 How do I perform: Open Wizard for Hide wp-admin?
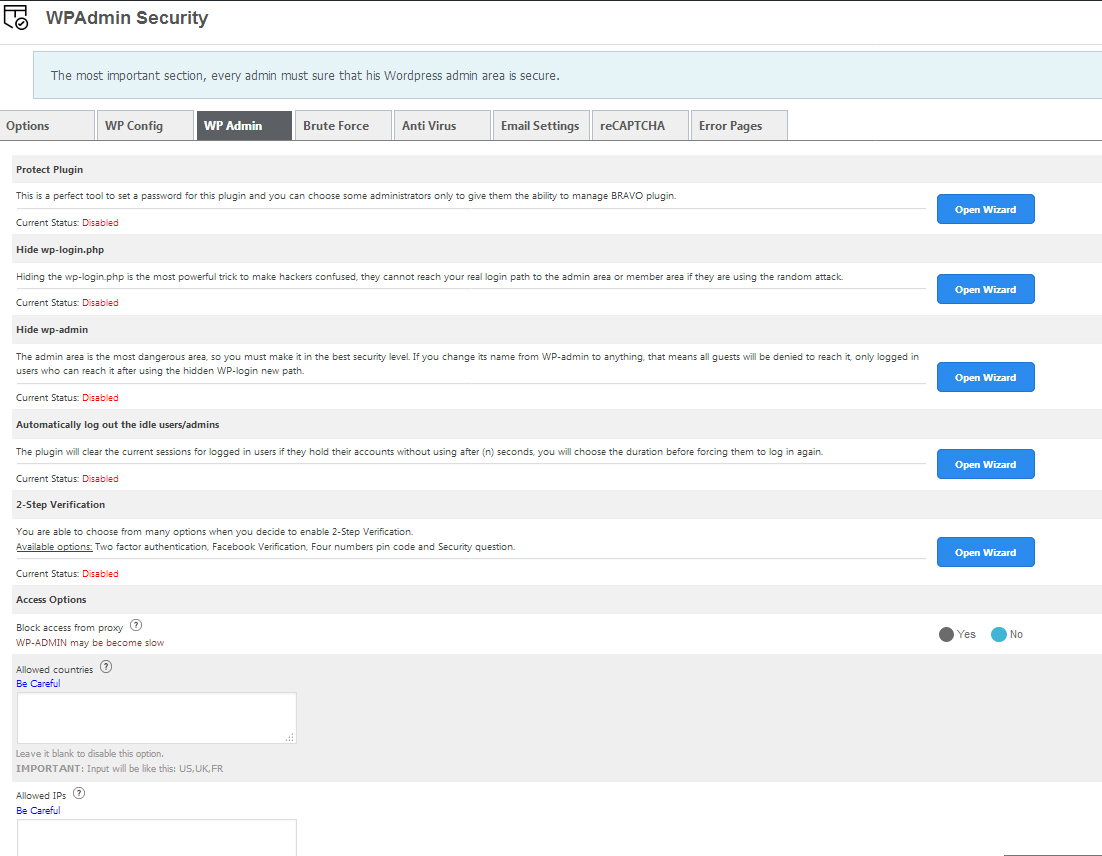tap(985, 377)
